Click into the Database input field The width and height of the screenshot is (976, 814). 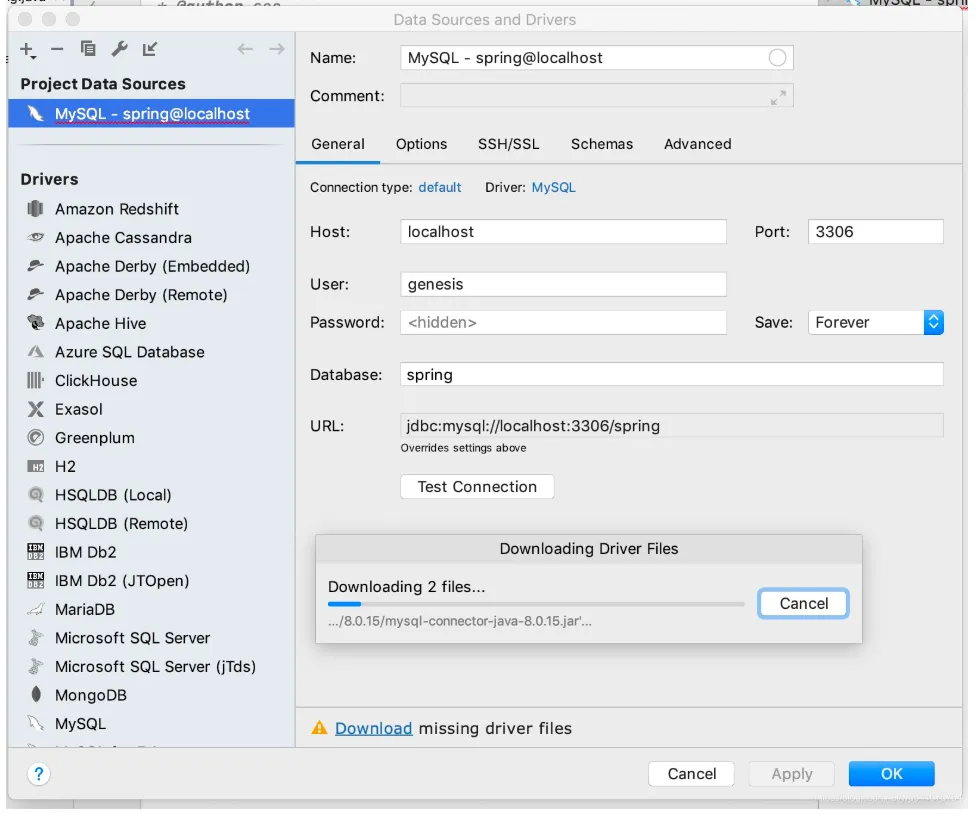pyautogui.click(x=670, y=375)
